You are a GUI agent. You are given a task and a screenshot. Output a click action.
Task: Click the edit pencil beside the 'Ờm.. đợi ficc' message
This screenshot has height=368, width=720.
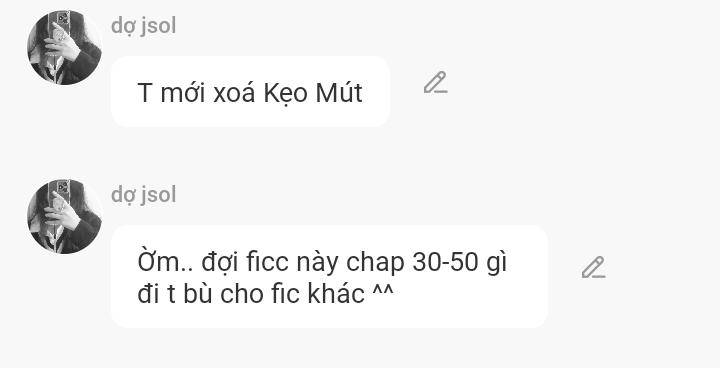(x=593, y=267)
